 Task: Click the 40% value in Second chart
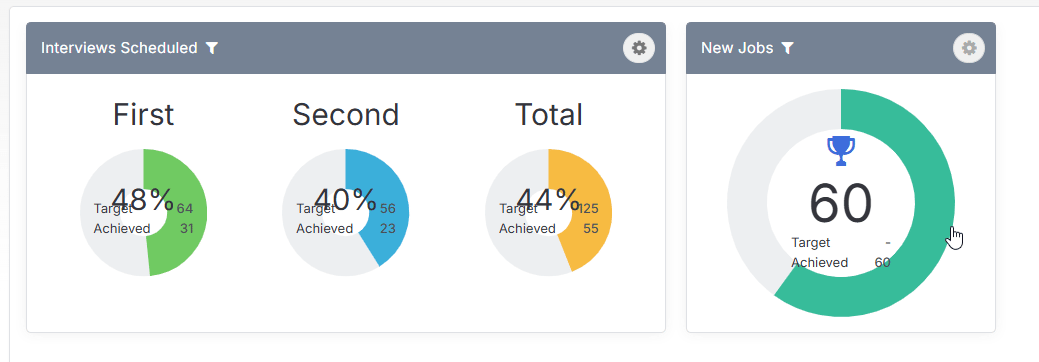[x=345, y=199]
